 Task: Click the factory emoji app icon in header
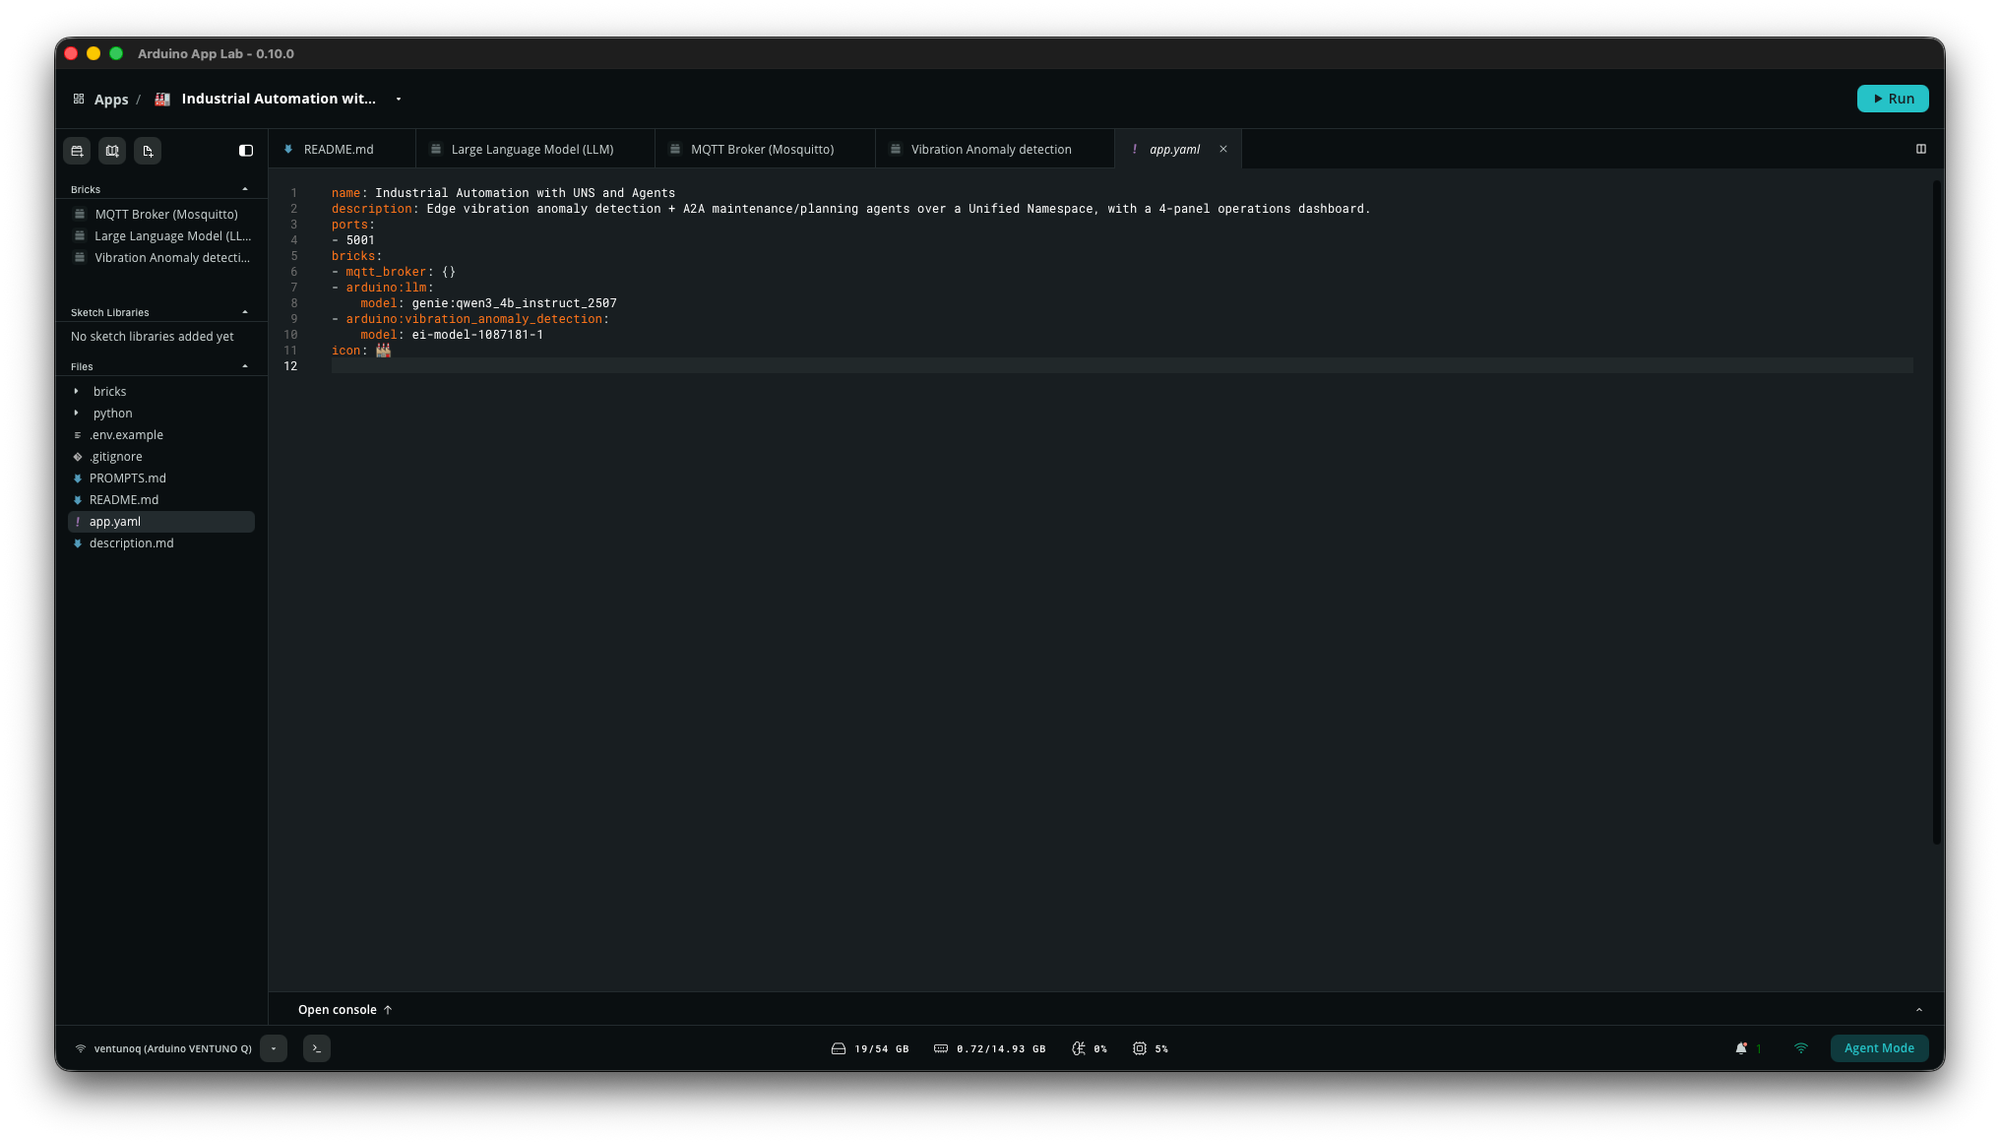coord(162,99)
